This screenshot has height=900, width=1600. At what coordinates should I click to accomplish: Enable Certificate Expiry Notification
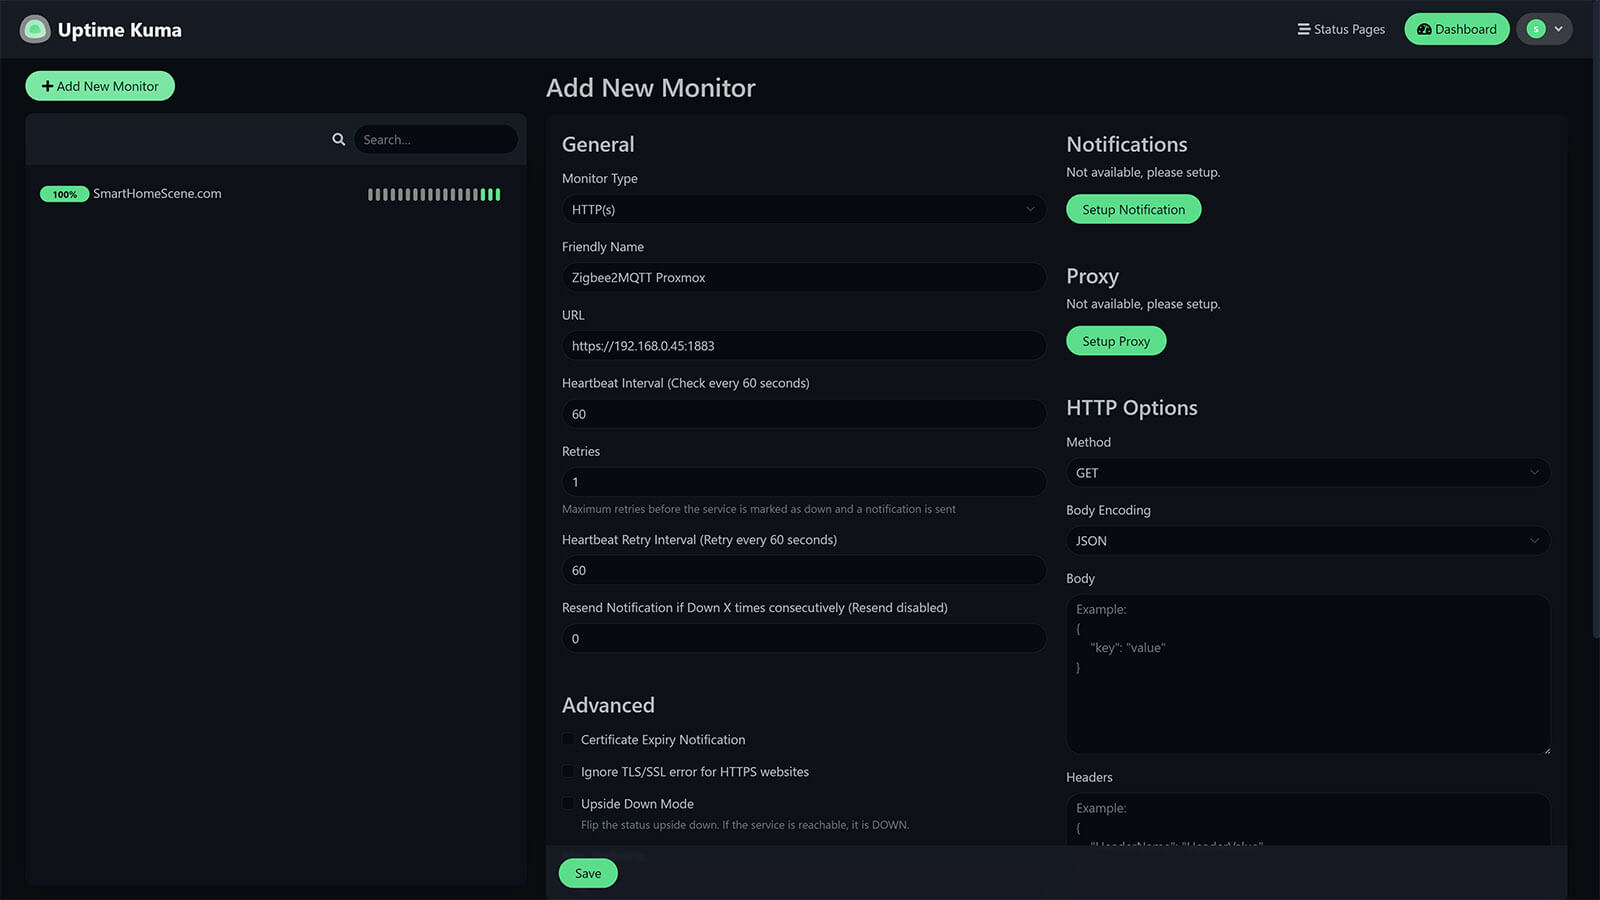click(568, 739)
